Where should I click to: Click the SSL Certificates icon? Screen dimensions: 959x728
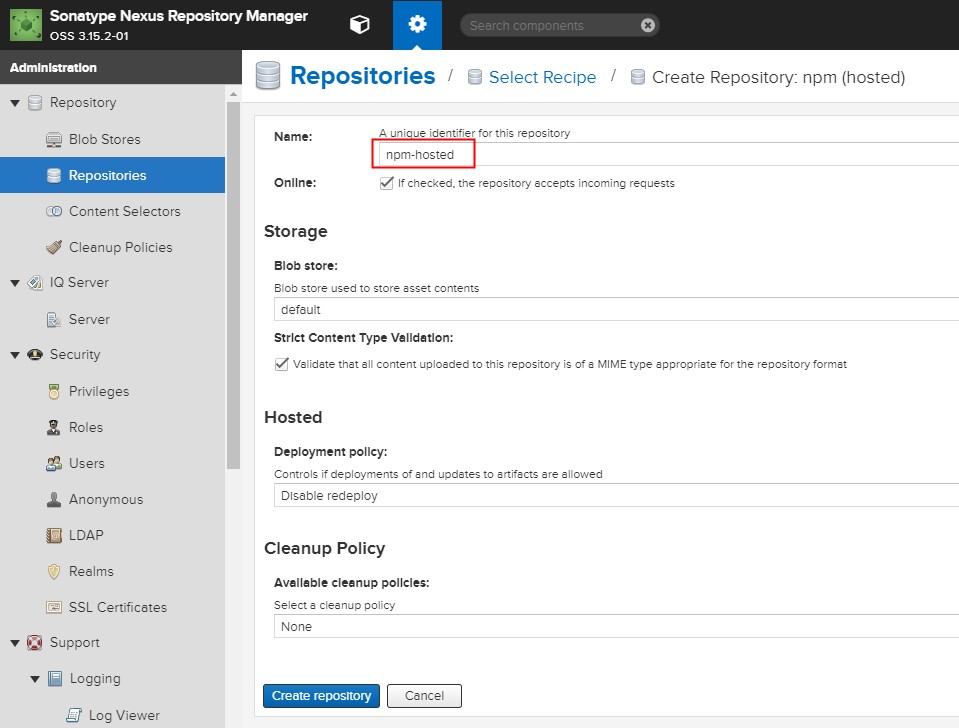(x=54, y=607)
